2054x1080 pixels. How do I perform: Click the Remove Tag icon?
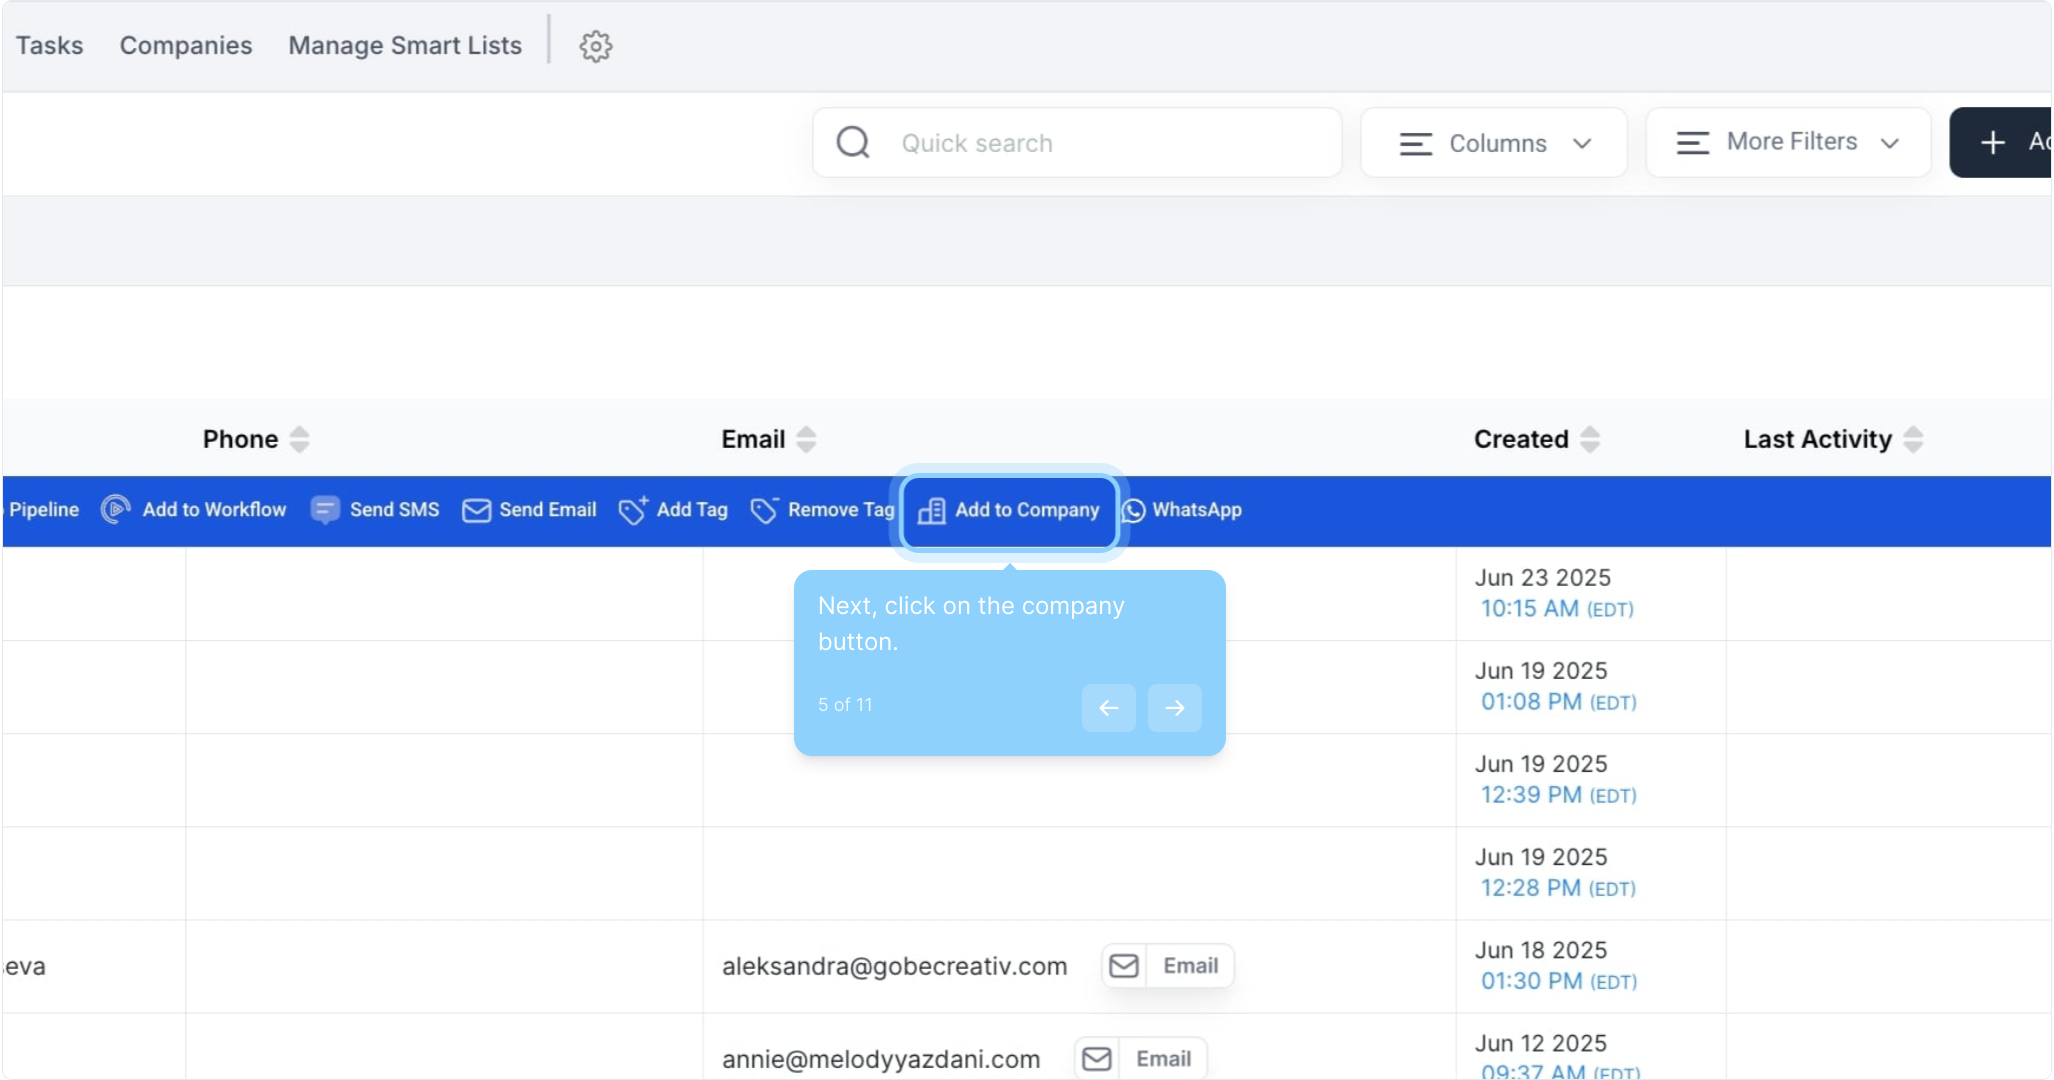tap(764, 510)
